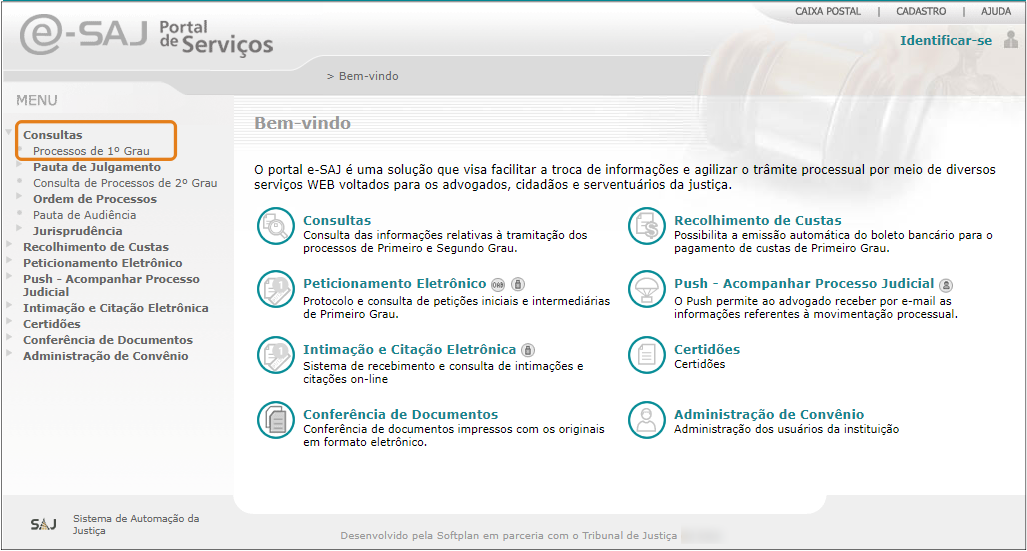Click the SAJ logo in the footer
Screen dimensions: 1027x551
click(x=43, y=524)
